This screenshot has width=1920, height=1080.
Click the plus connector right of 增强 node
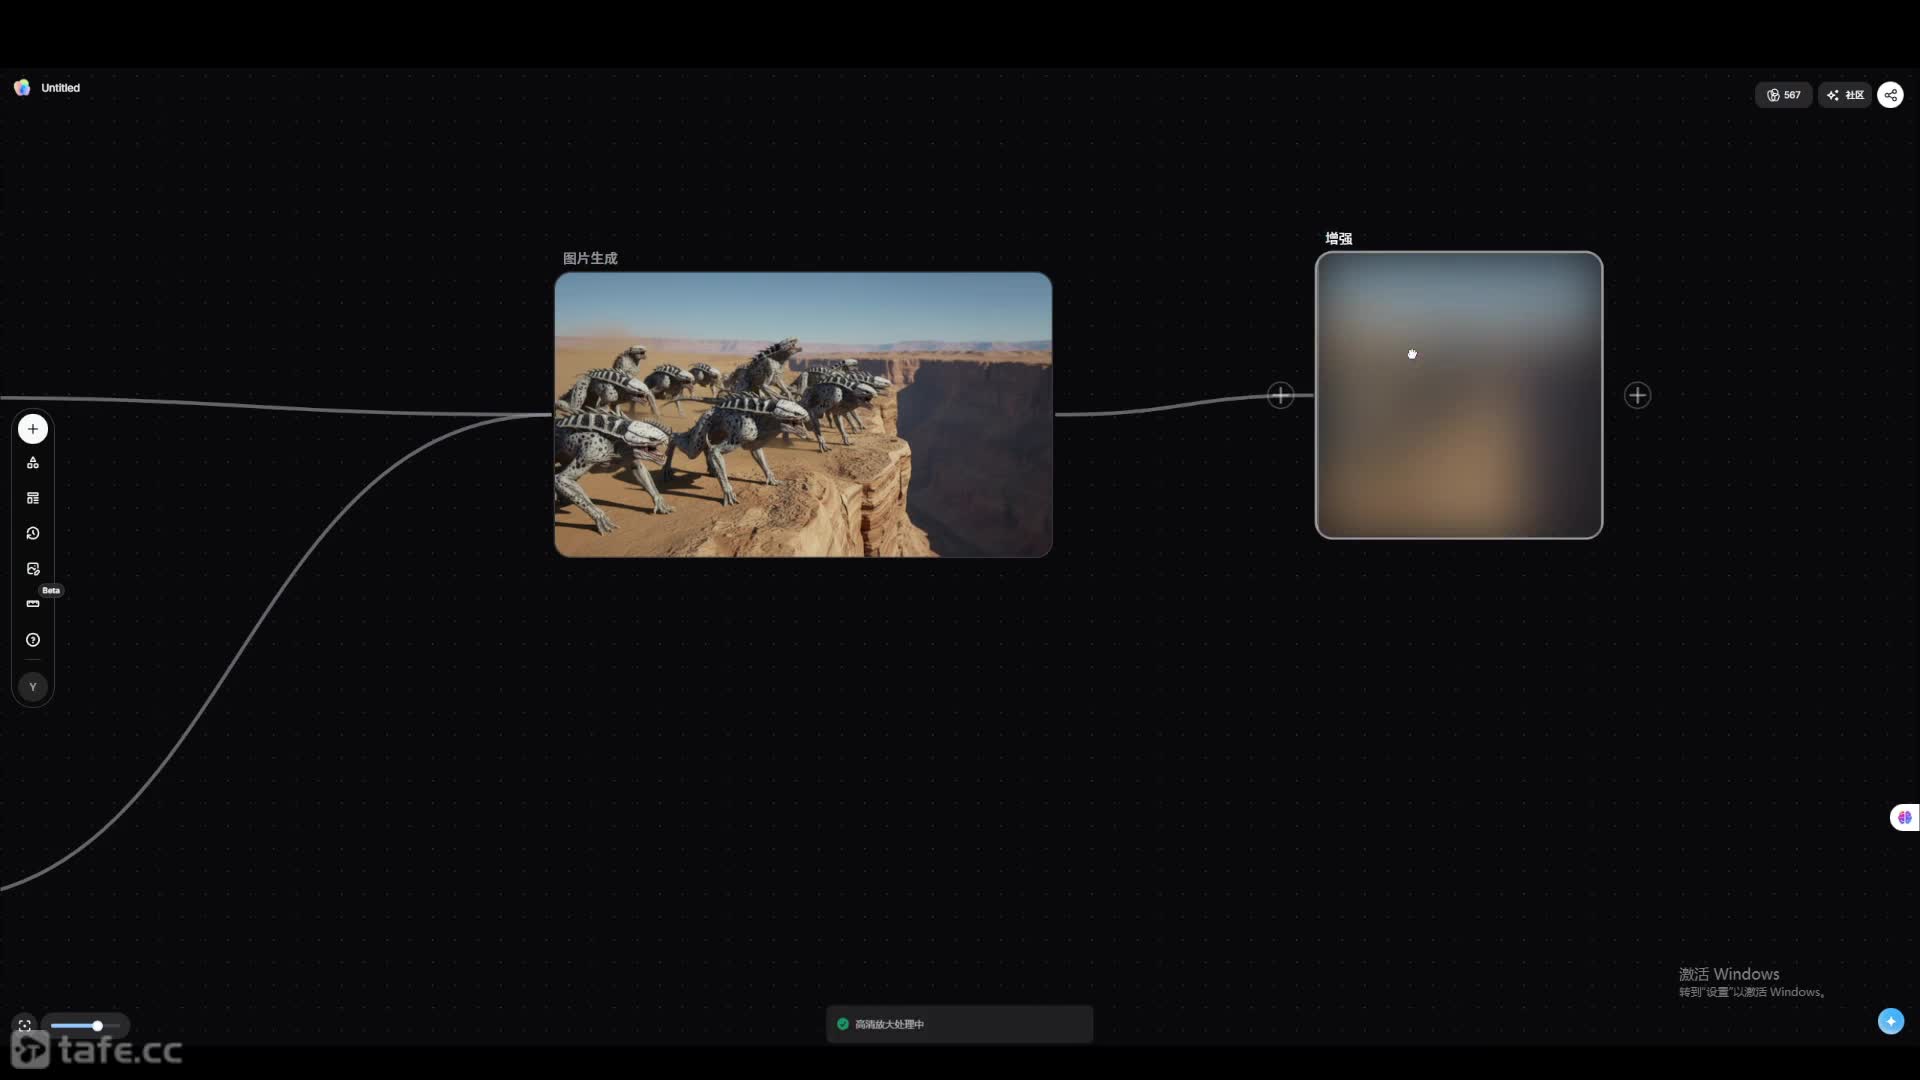1637,395
